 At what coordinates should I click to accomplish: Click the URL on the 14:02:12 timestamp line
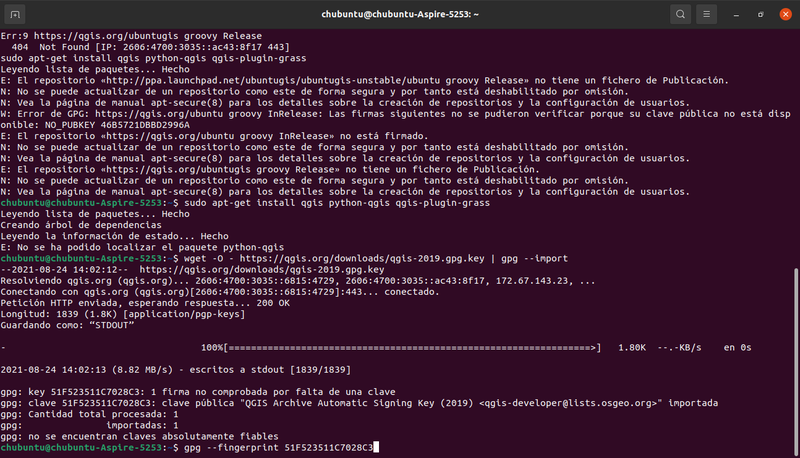tap(262, 270)
